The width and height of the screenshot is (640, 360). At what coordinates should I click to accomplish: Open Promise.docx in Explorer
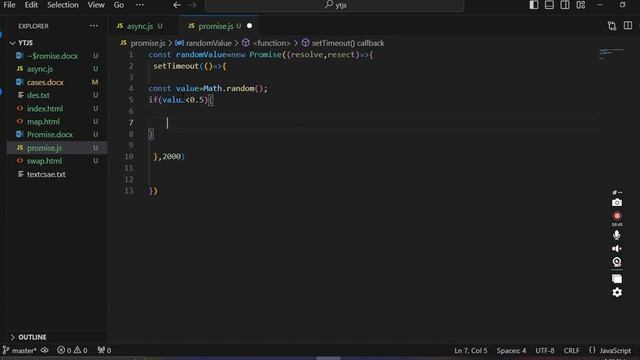50,135
